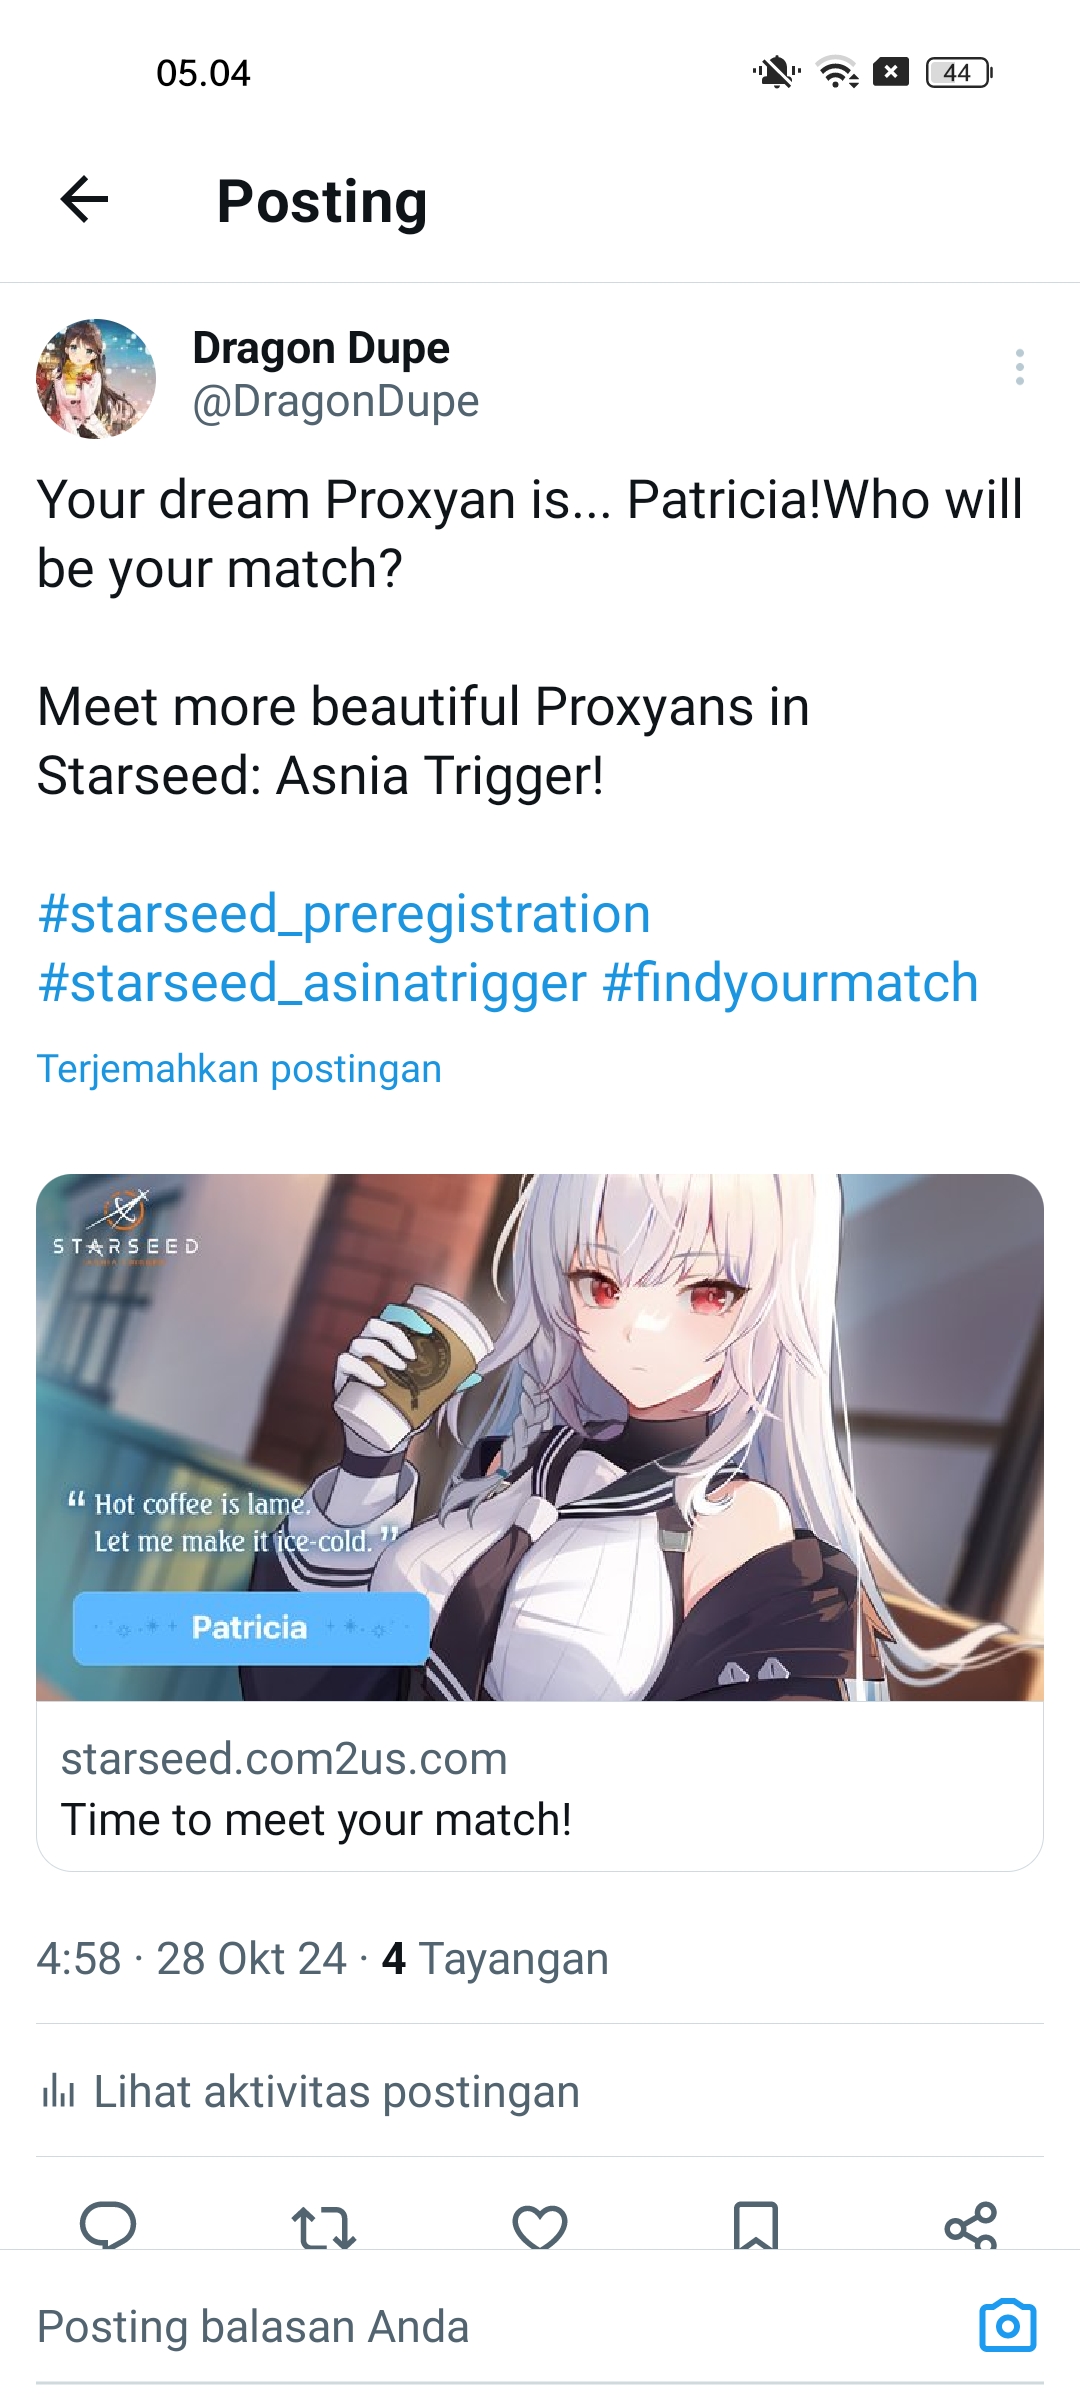Tap Terjemahkan postingan to translate
This screenshot has width=1080, height=2400.
[239, 1069]
